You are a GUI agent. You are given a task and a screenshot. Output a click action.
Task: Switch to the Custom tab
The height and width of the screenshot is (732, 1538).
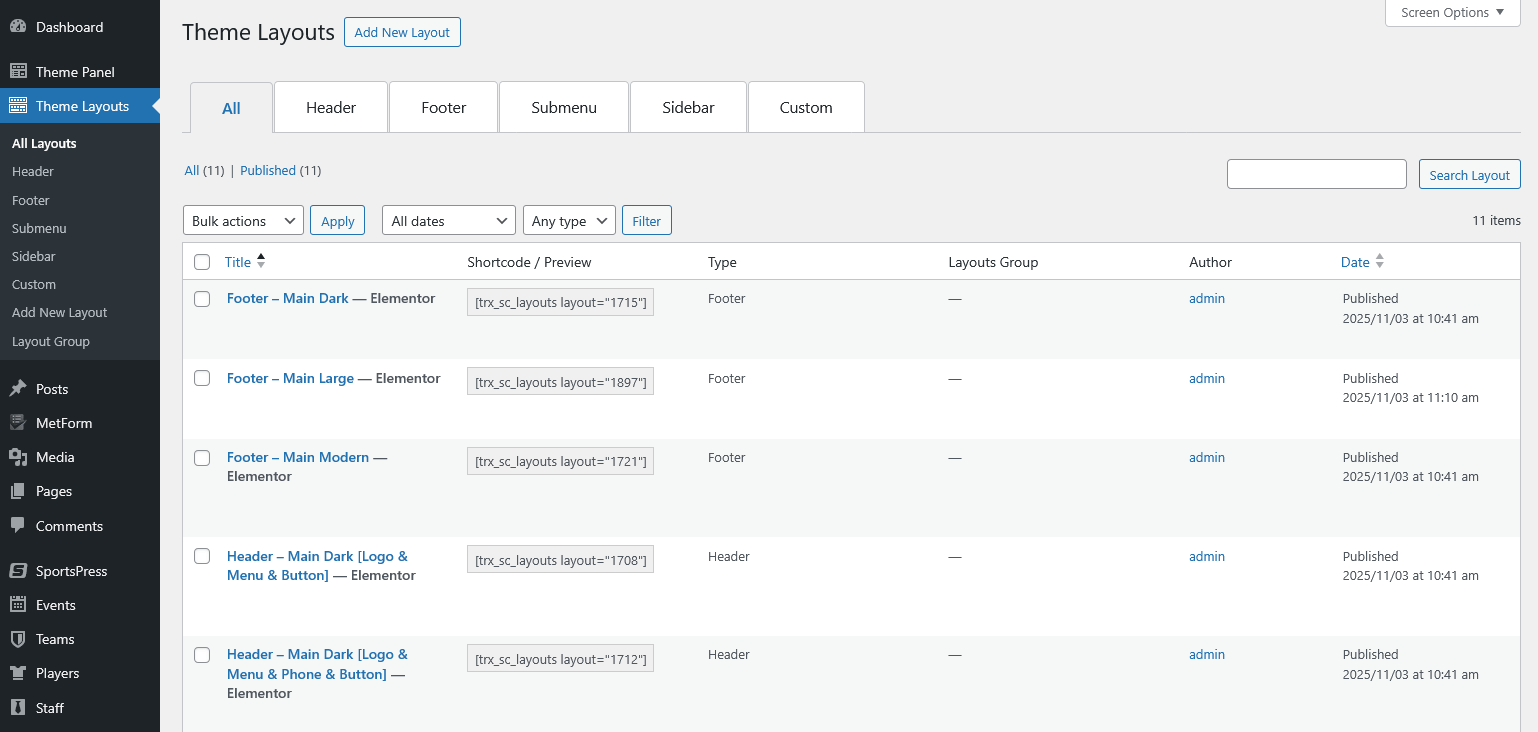(x=806, y=108)
